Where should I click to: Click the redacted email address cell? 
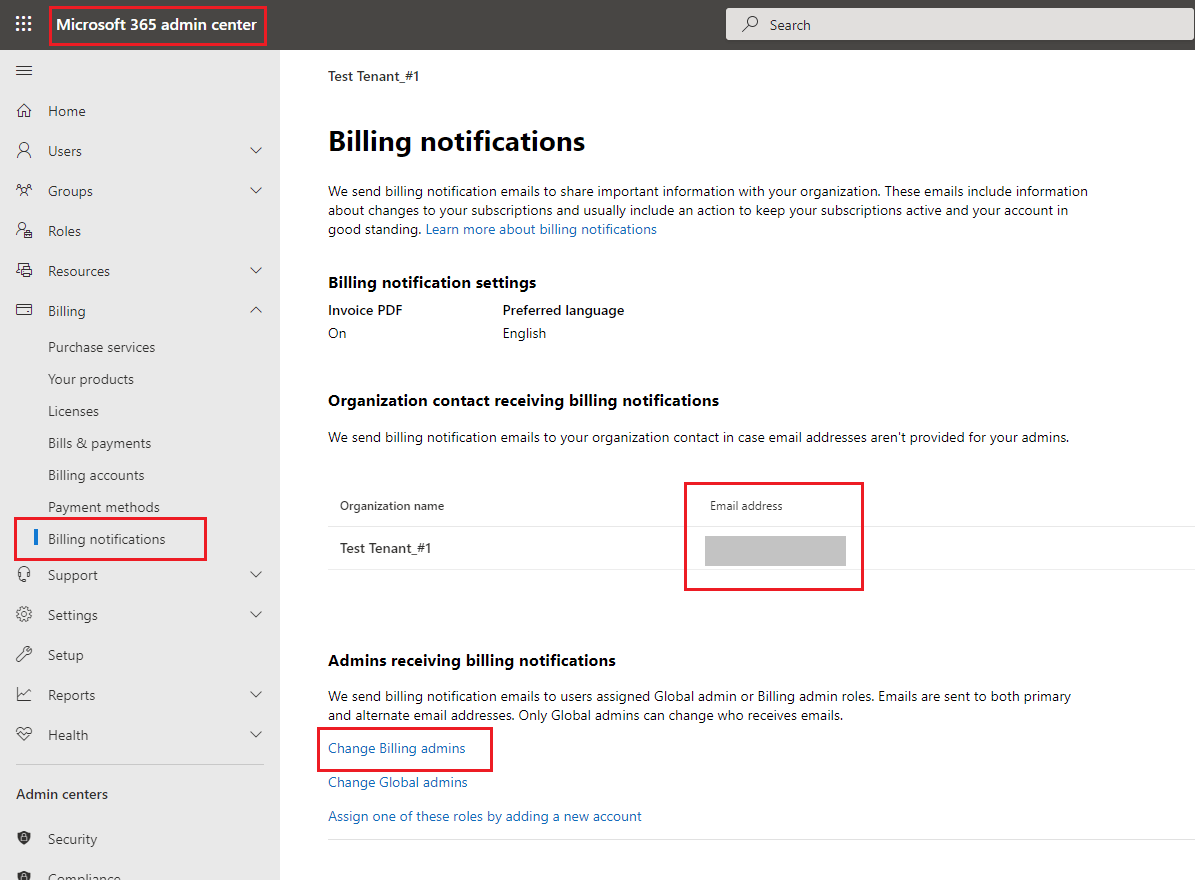pos(775,551)
